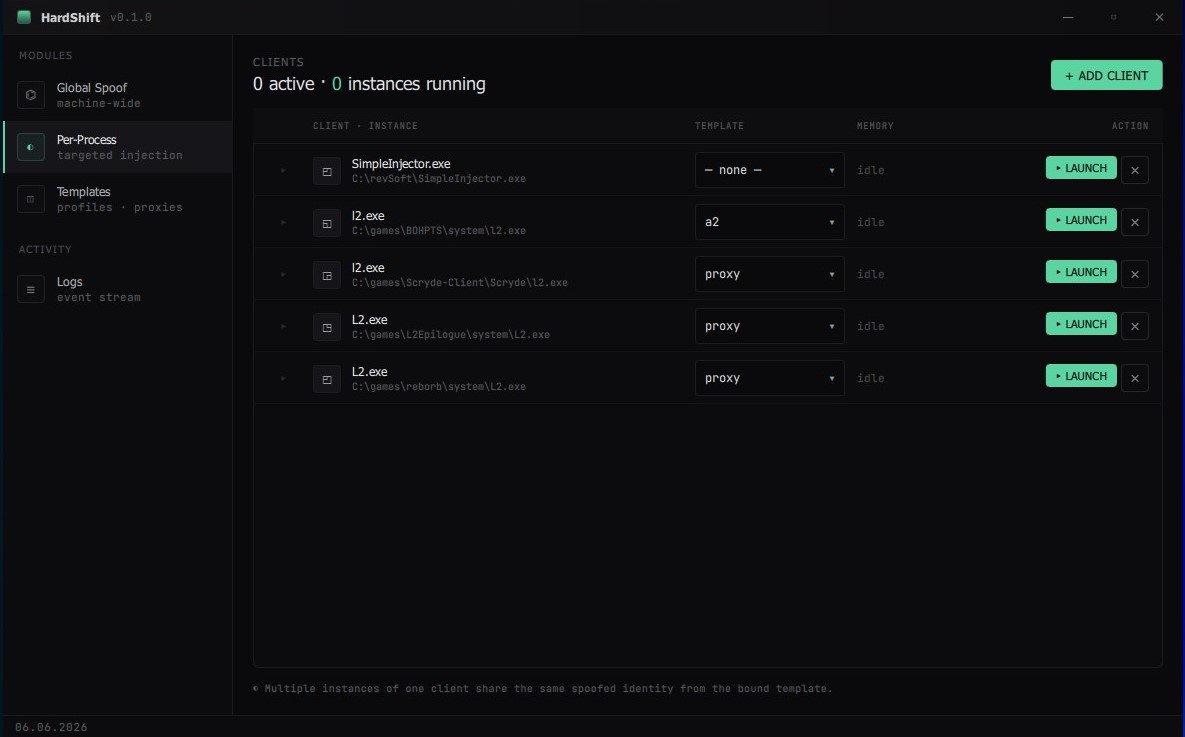Launch L2.exe from L2Epilogue folder
The width and height of the screenshot is (1185, 737).
pyautogui.click(x=1081, y=324)
